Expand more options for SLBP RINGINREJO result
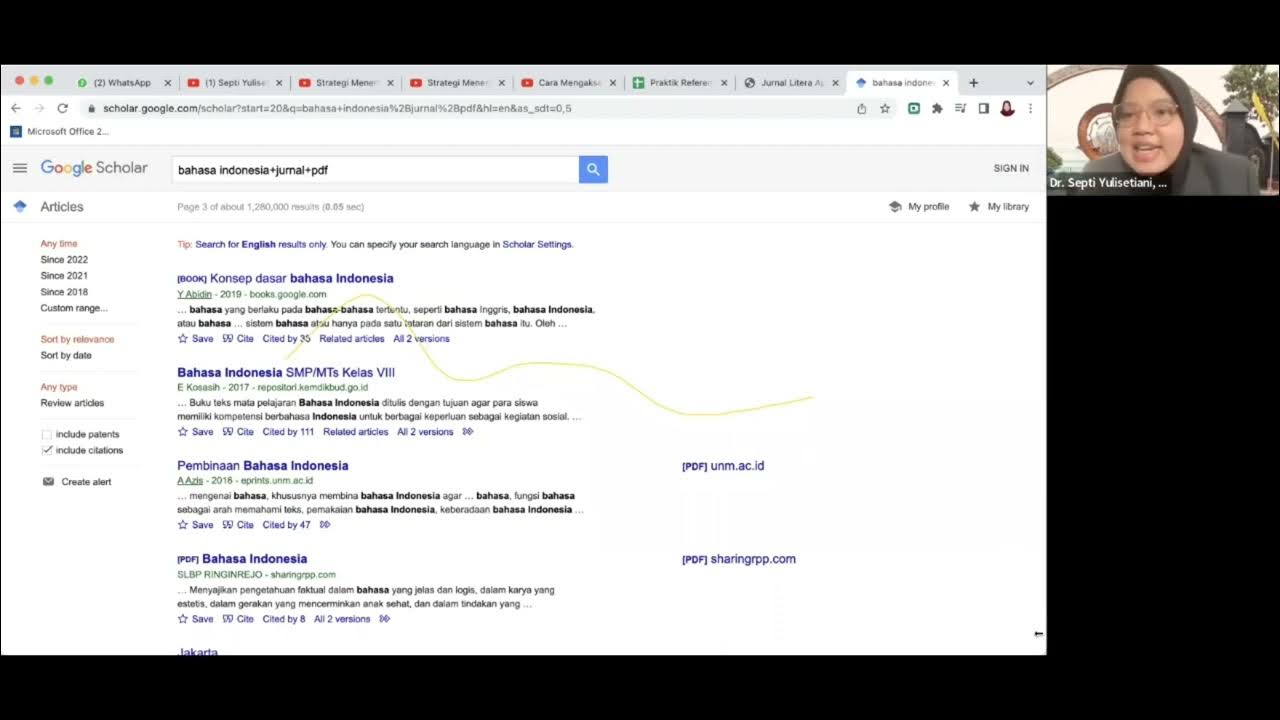 click(385, 619)
